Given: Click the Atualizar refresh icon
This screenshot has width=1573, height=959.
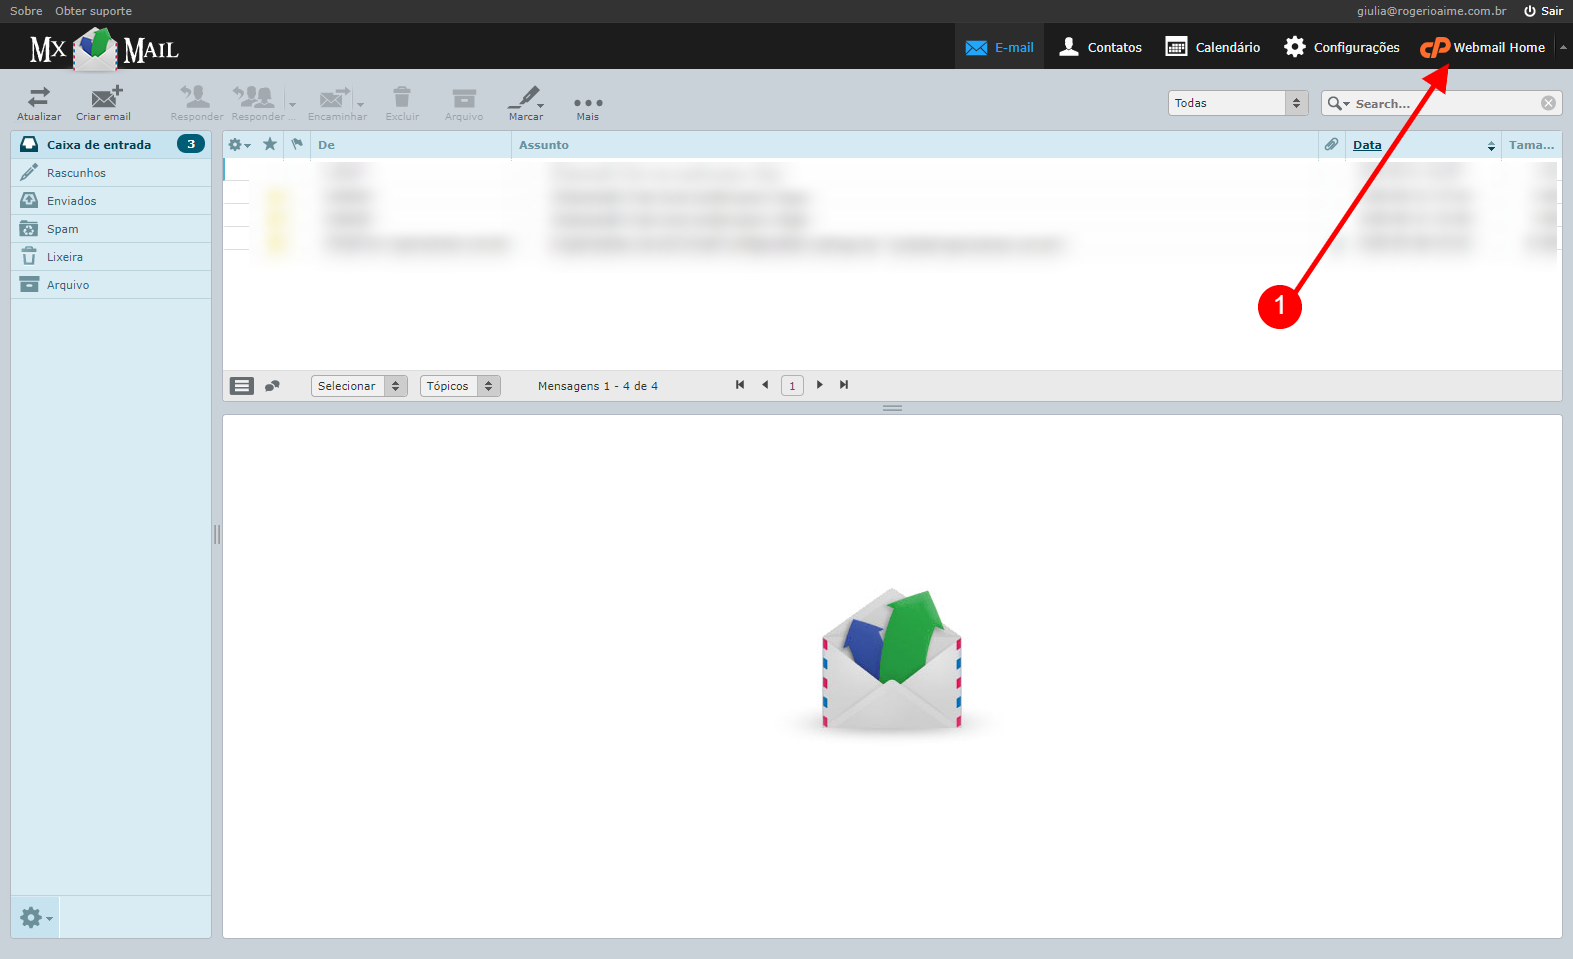Looking at the screenshot, I should click(x=39, y=98).
